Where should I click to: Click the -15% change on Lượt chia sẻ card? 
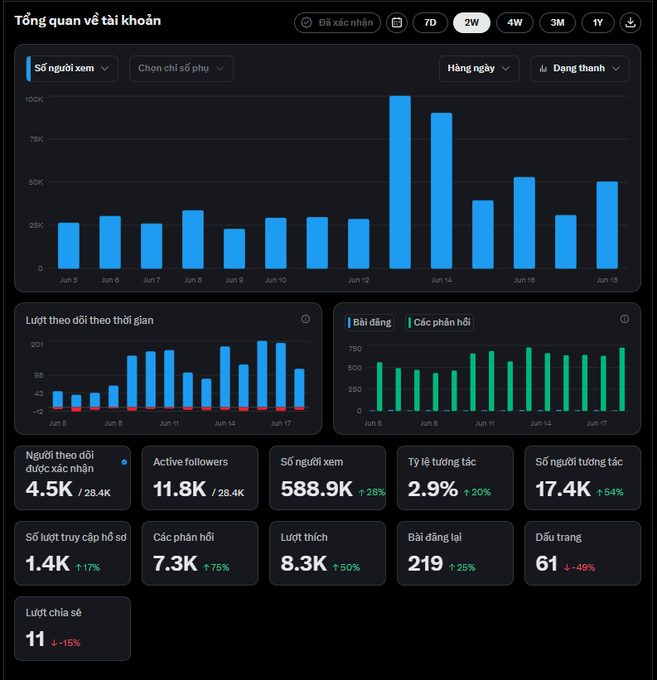[65, 643]
